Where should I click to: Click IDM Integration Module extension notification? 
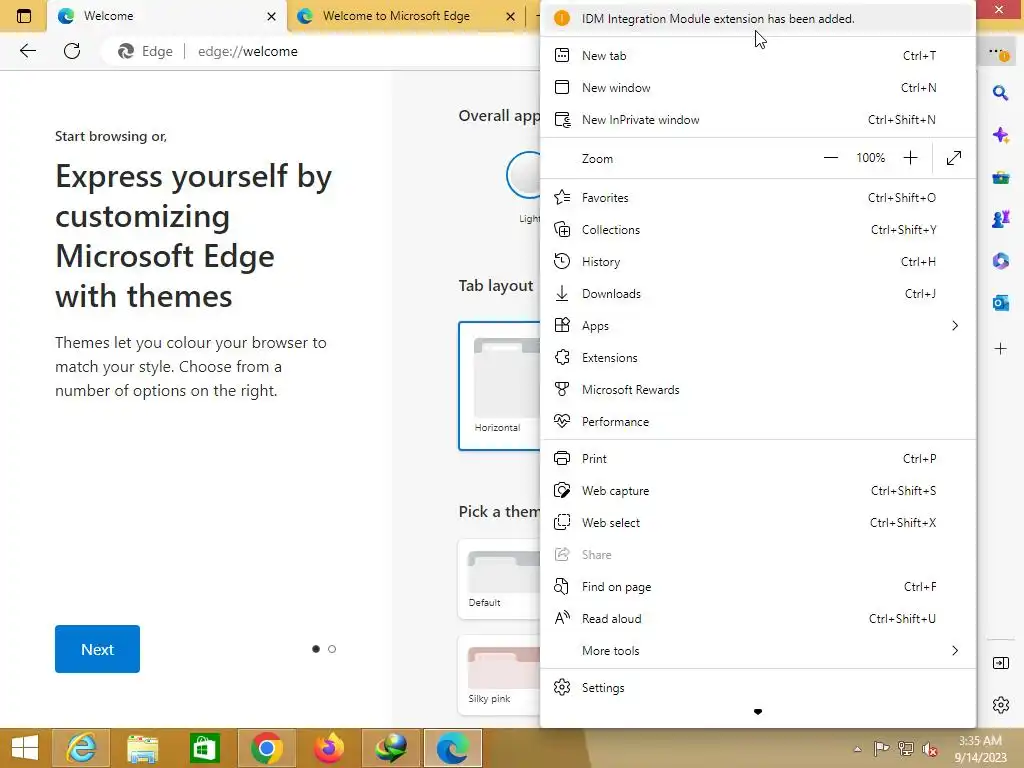(758, 18)
